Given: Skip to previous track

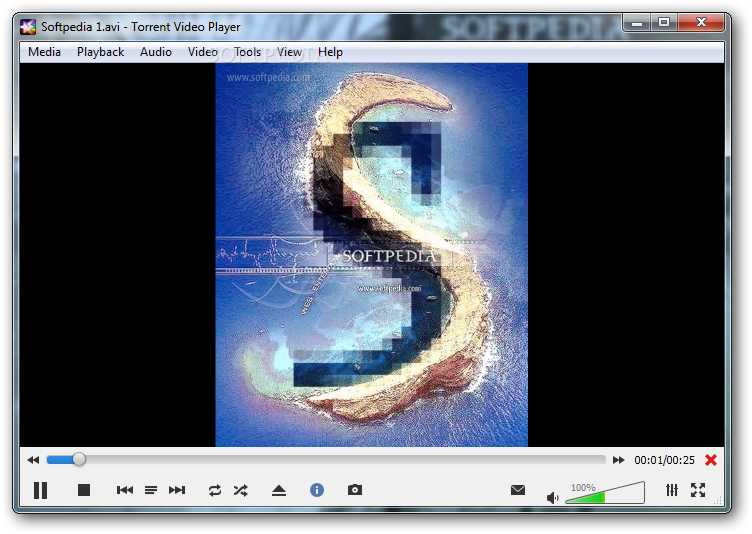Looking at the screenshot, I should point(125,490).
